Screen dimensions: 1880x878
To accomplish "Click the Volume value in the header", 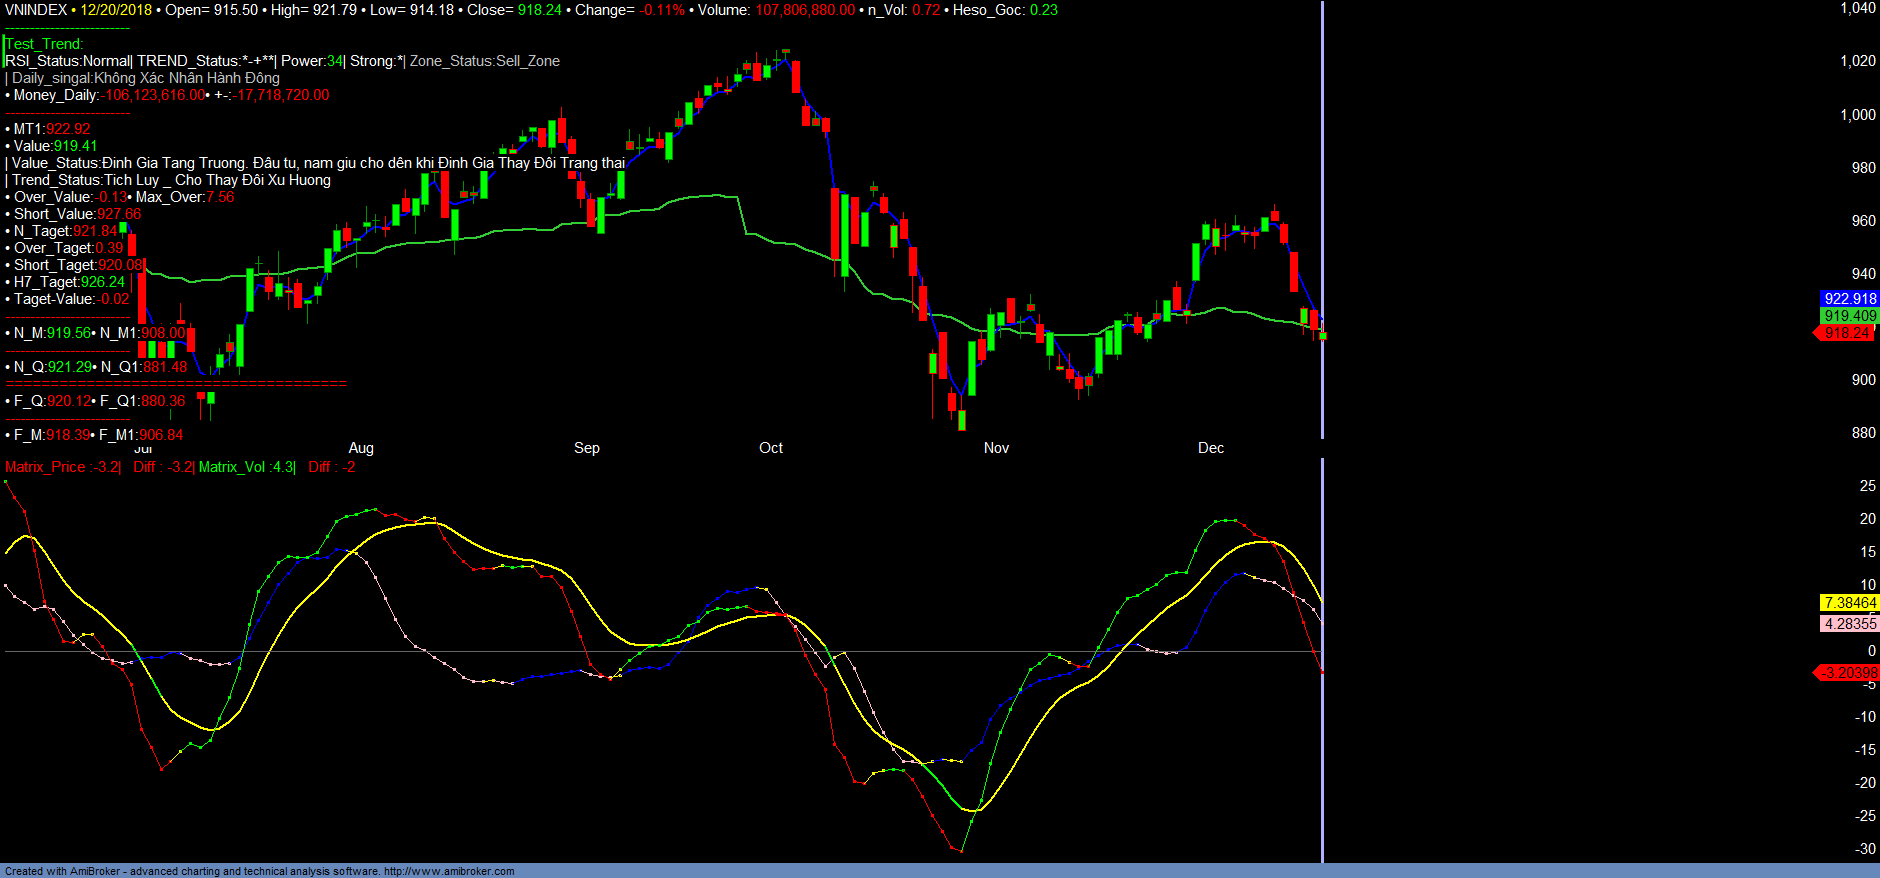I will click(x=805, y=10).
